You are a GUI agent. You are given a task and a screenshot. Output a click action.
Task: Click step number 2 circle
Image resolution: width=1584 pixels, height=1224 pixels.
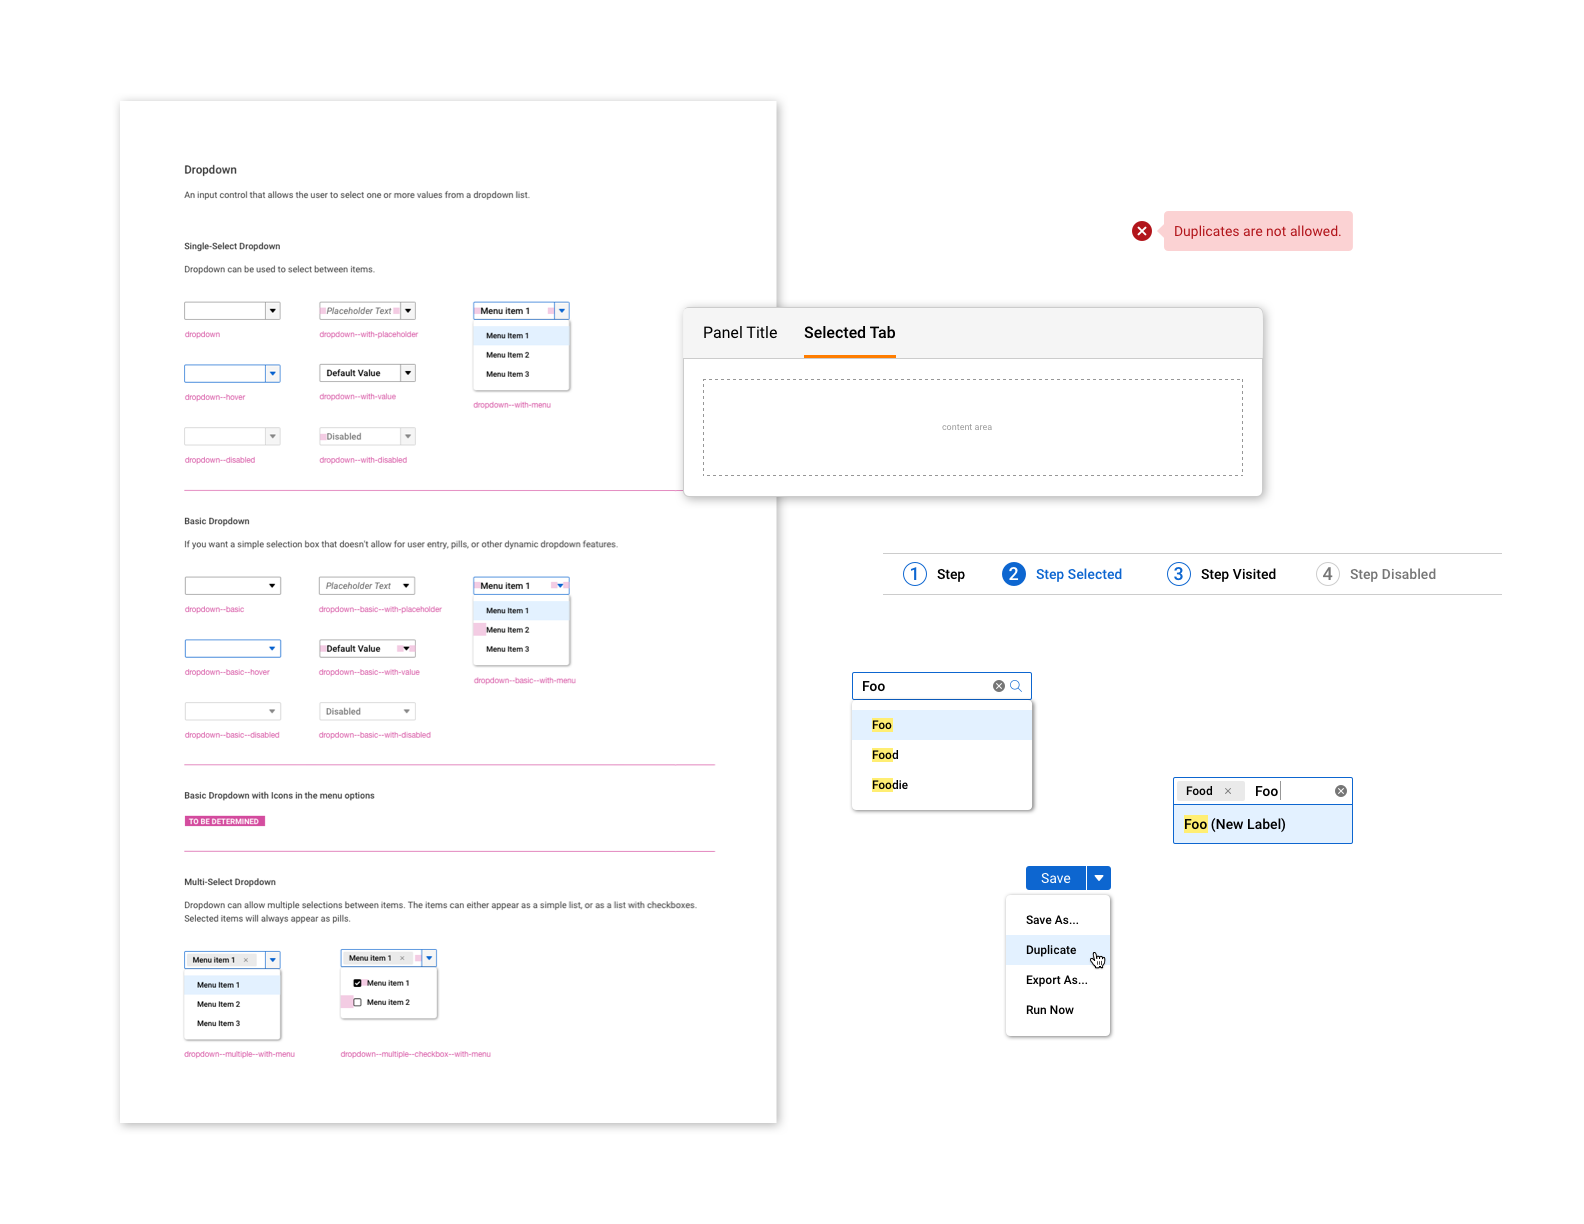[1014, 574]
